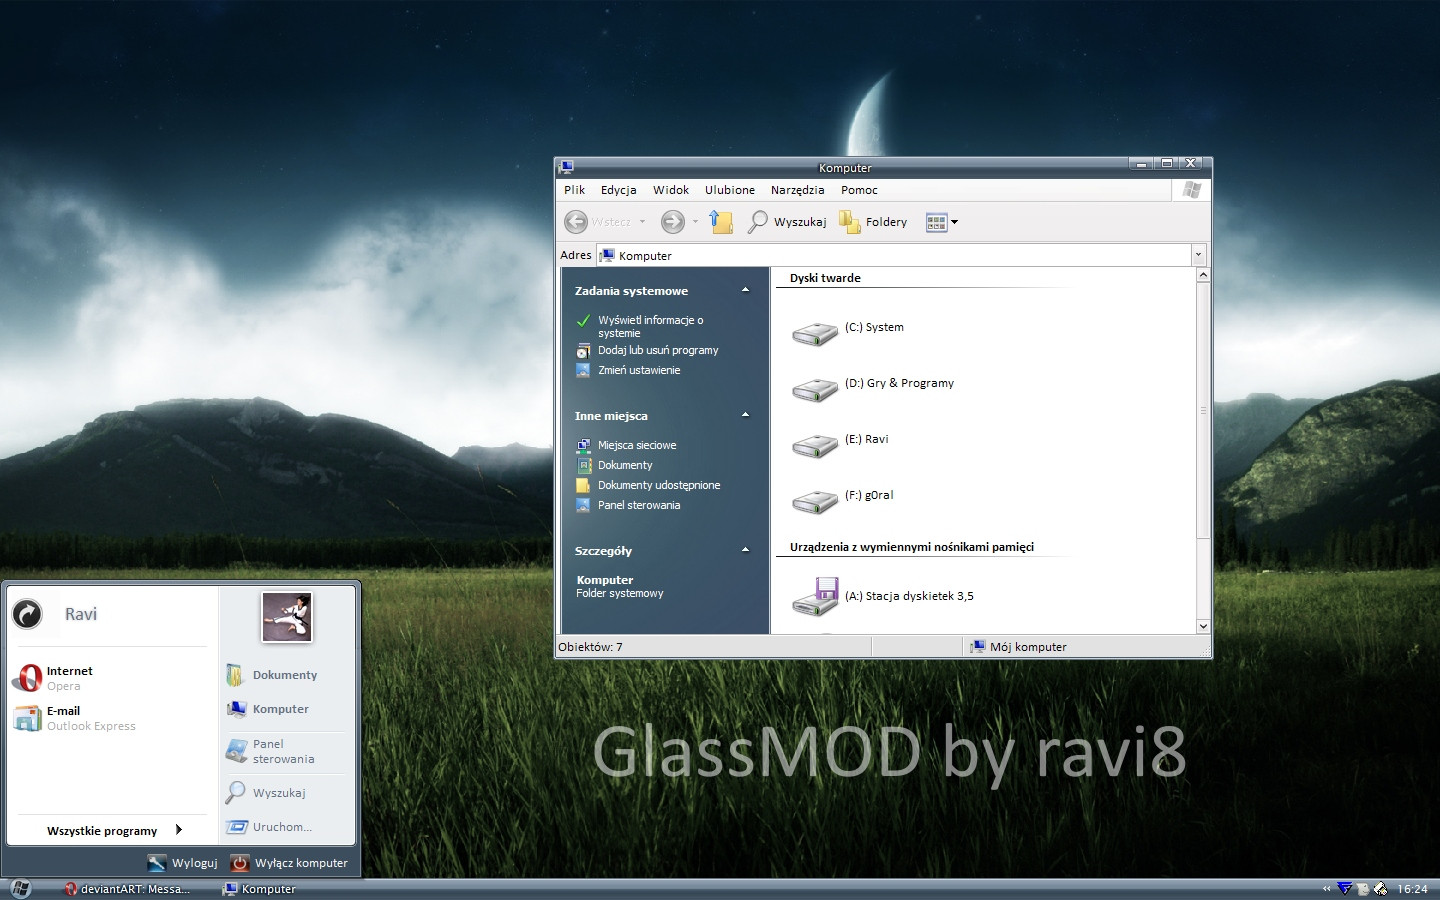Open the Plik menu

click(x=574, y=190)
